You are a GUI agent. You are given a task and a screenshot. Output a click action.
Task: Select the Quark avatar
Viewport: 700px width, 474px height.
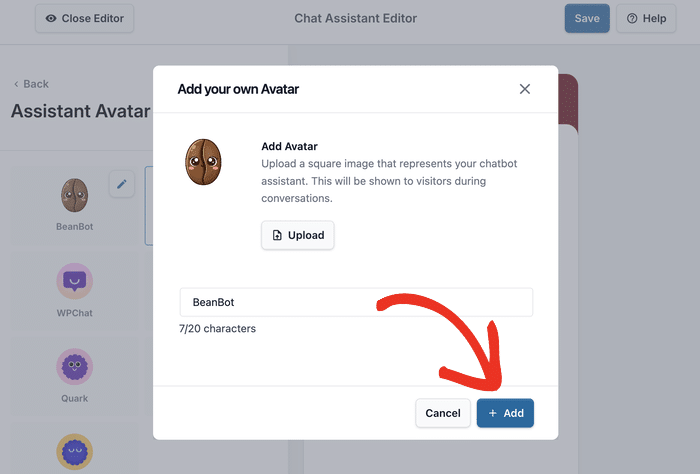point(74,366)
